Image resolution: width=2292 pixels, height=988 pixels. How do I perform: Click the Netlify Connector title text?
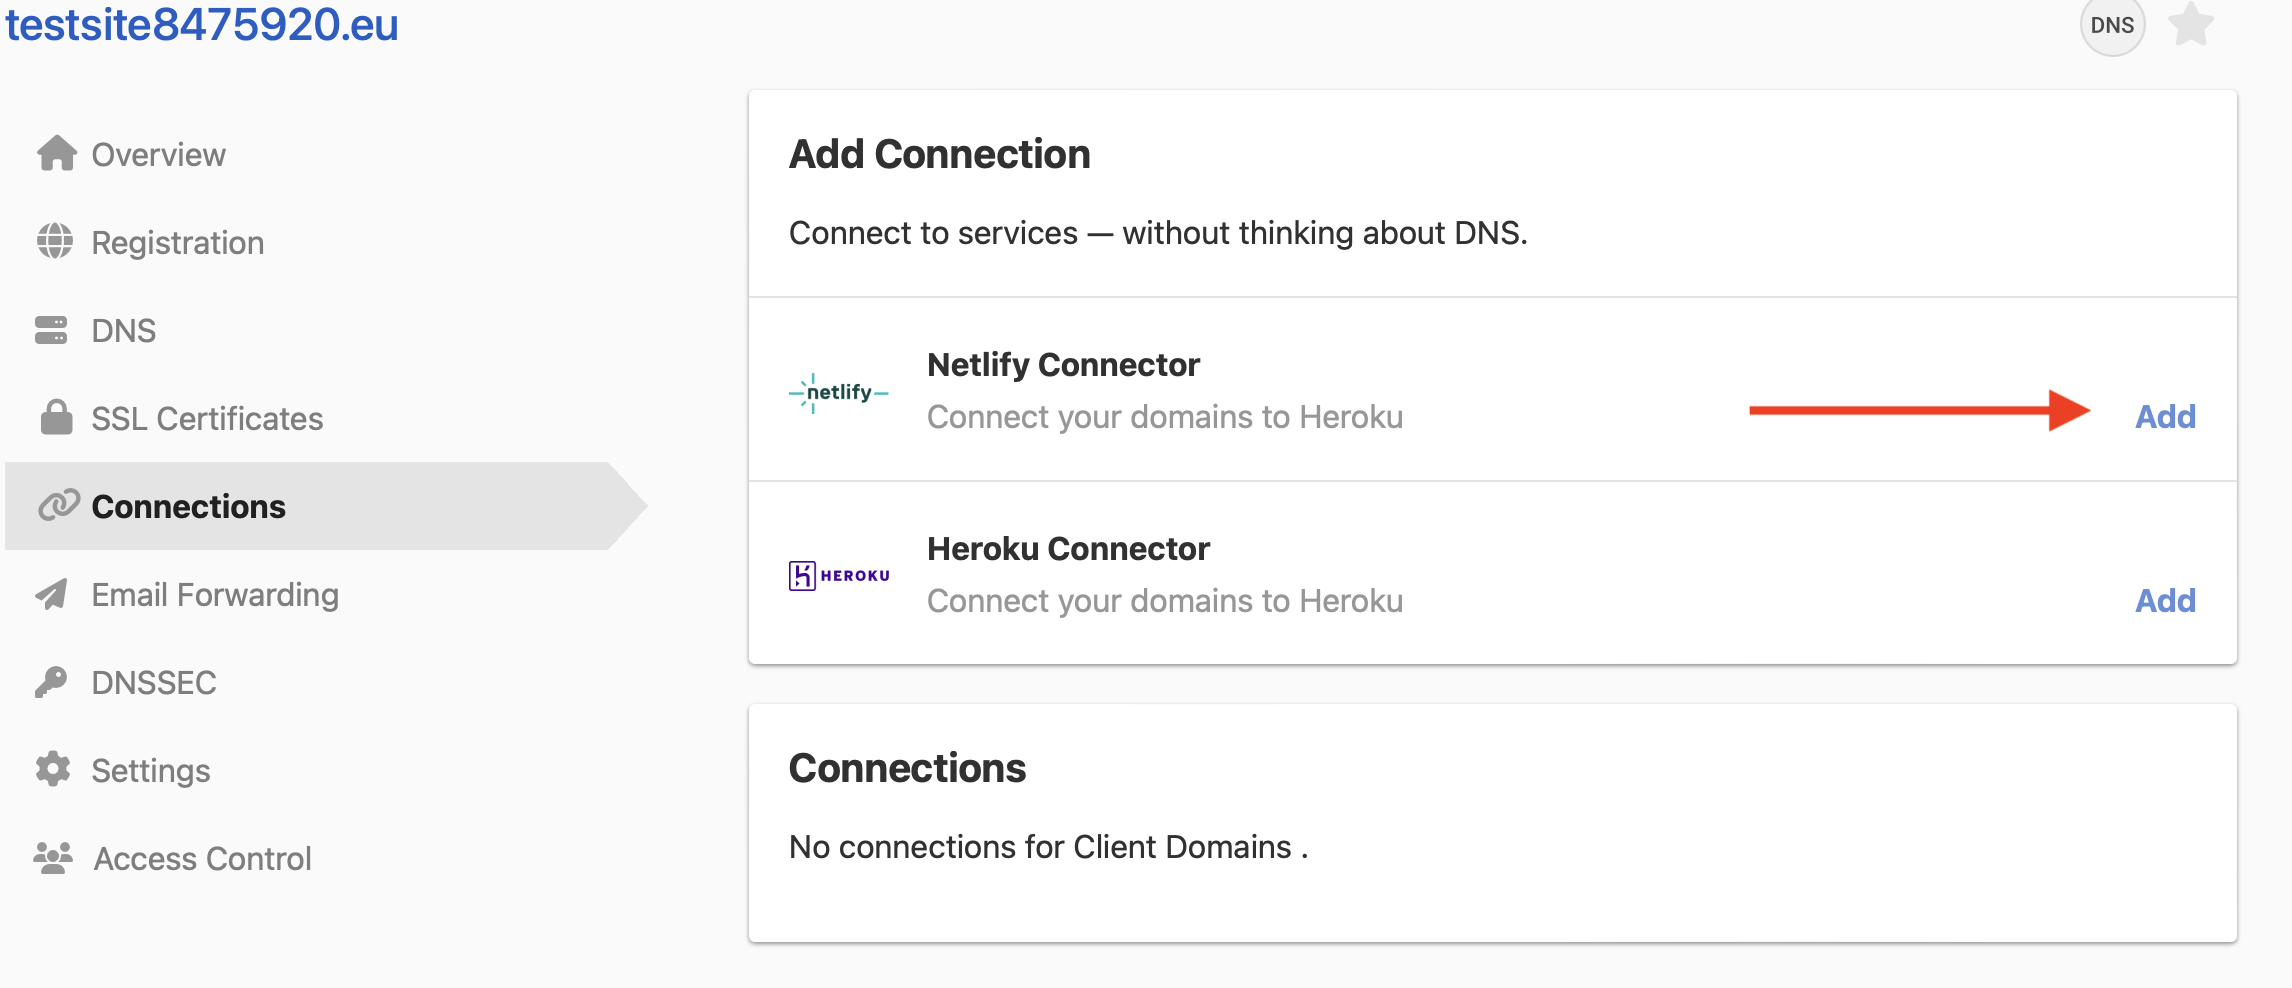coord(1063,364)
